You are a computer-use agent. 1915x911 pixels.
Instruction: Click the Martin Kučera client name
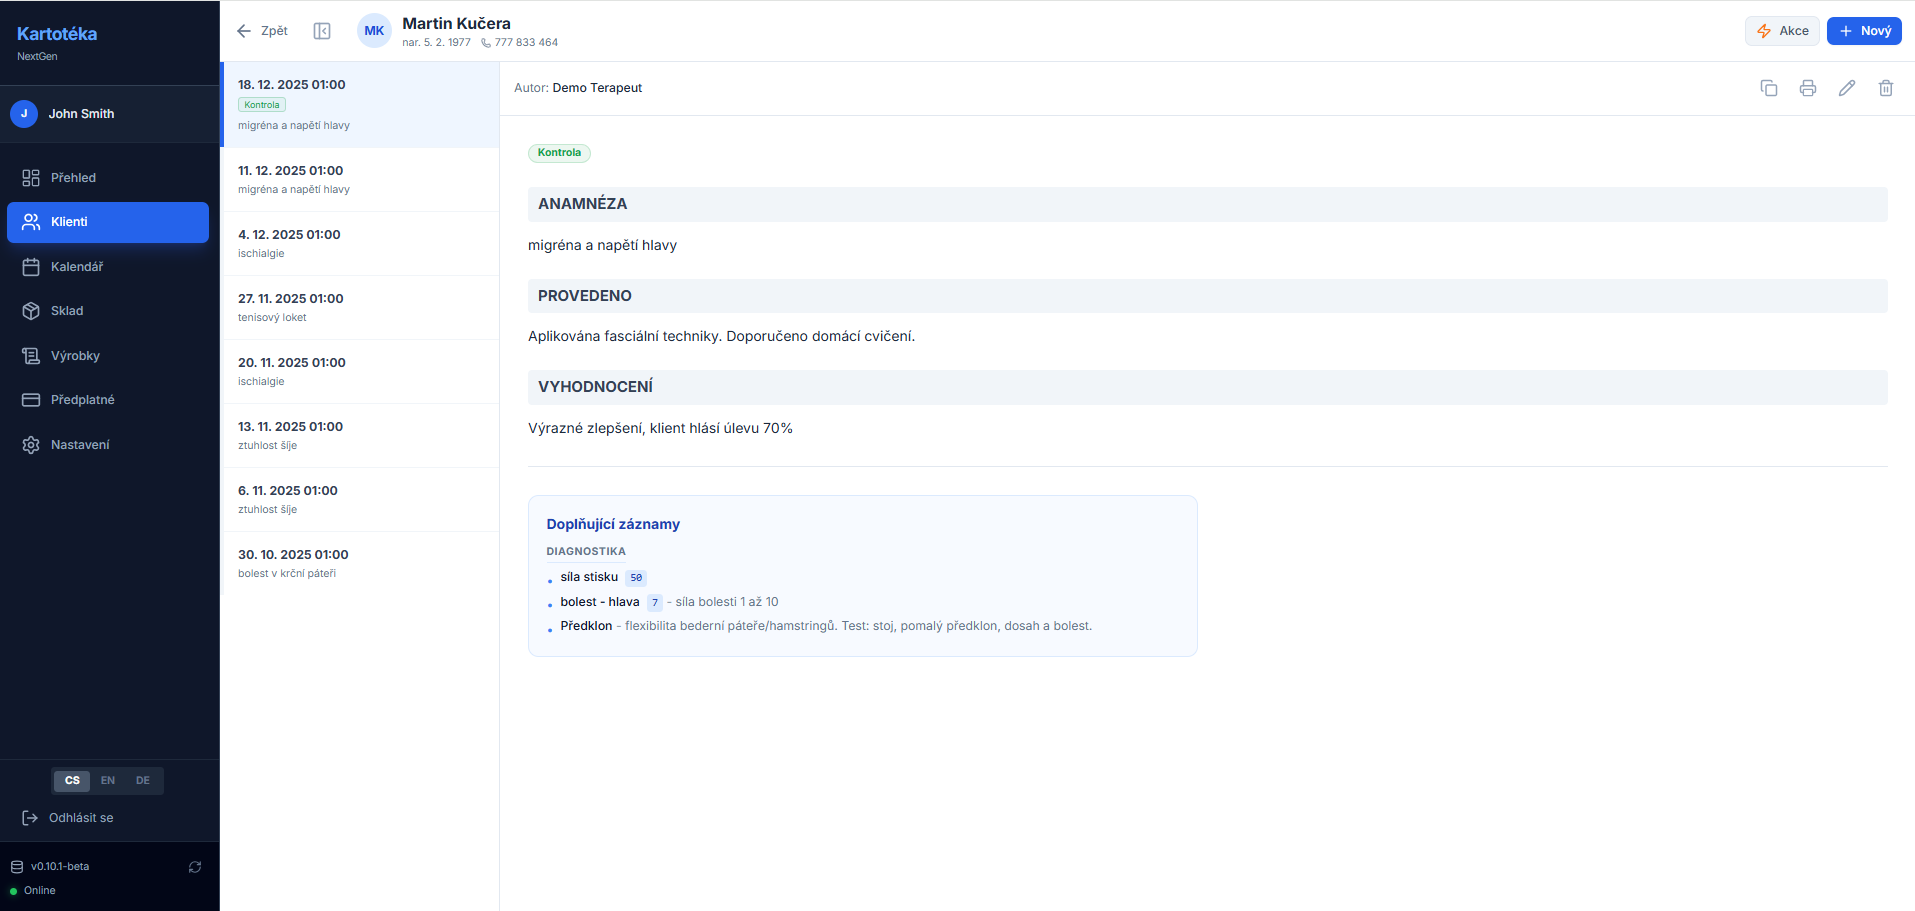(456, 23)
